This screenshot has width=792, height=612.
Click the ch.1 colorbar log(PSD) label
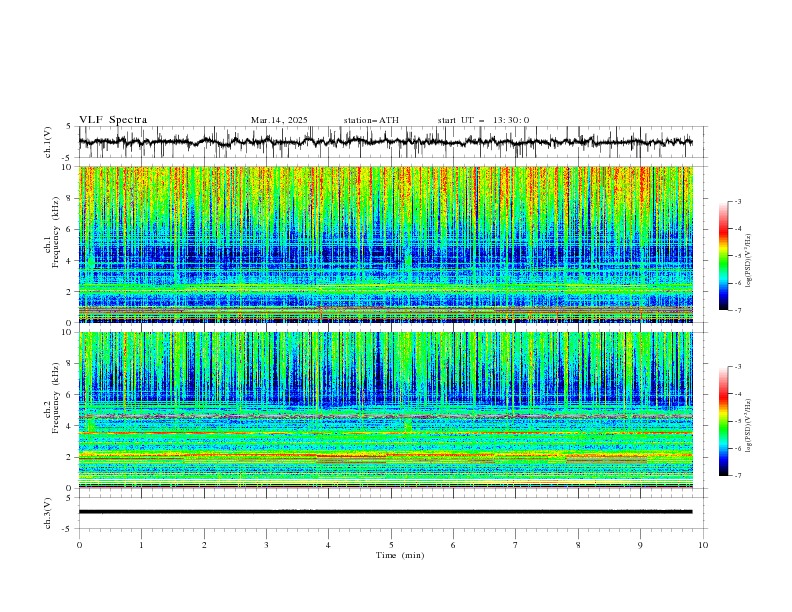[749, 260]
